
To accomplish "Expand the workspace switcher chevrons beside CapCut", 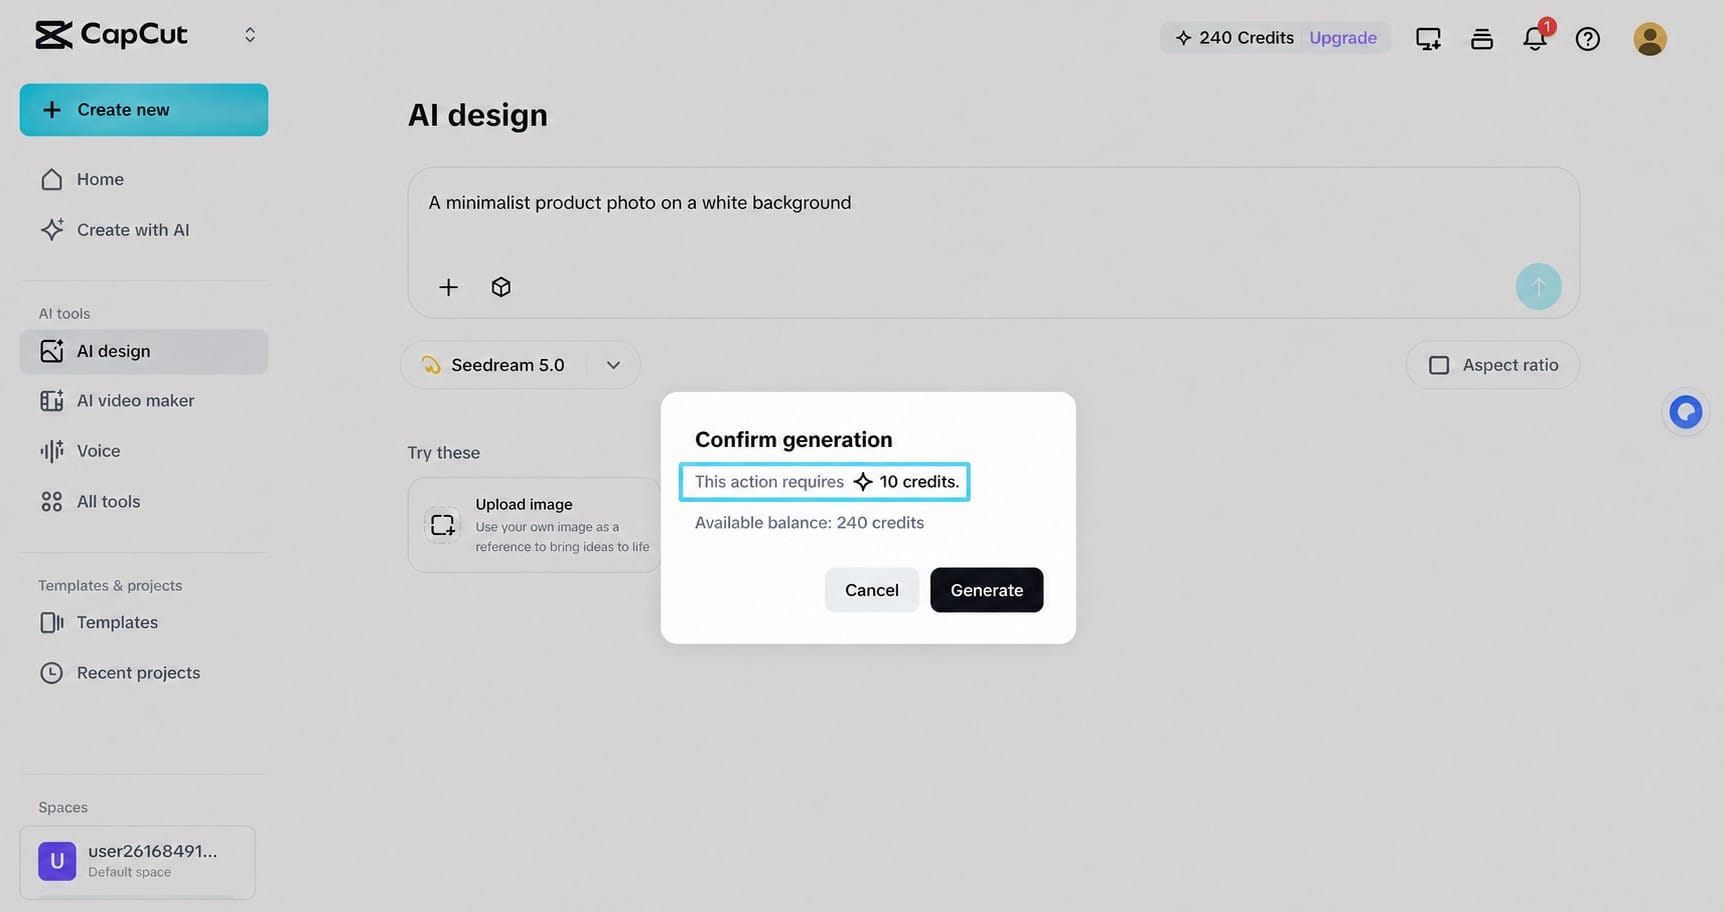I will pyautogui.click(x=250, y=35).
